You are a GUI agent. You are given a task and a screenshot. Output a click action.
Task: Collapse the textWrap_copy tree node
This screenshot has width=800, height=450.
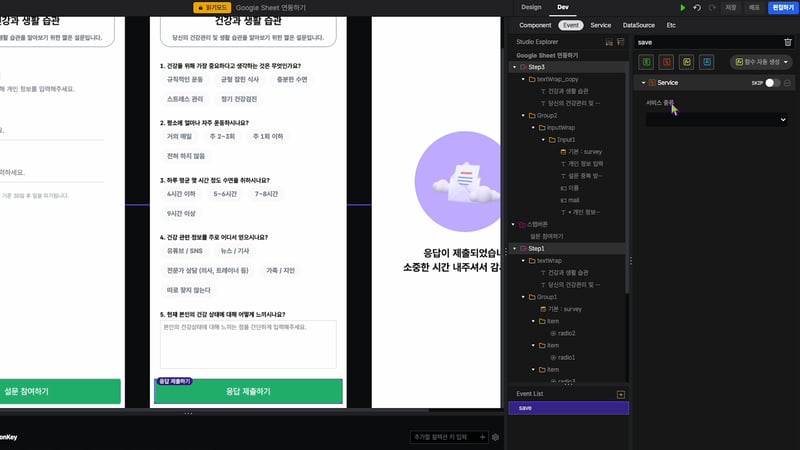click(523, 79)
